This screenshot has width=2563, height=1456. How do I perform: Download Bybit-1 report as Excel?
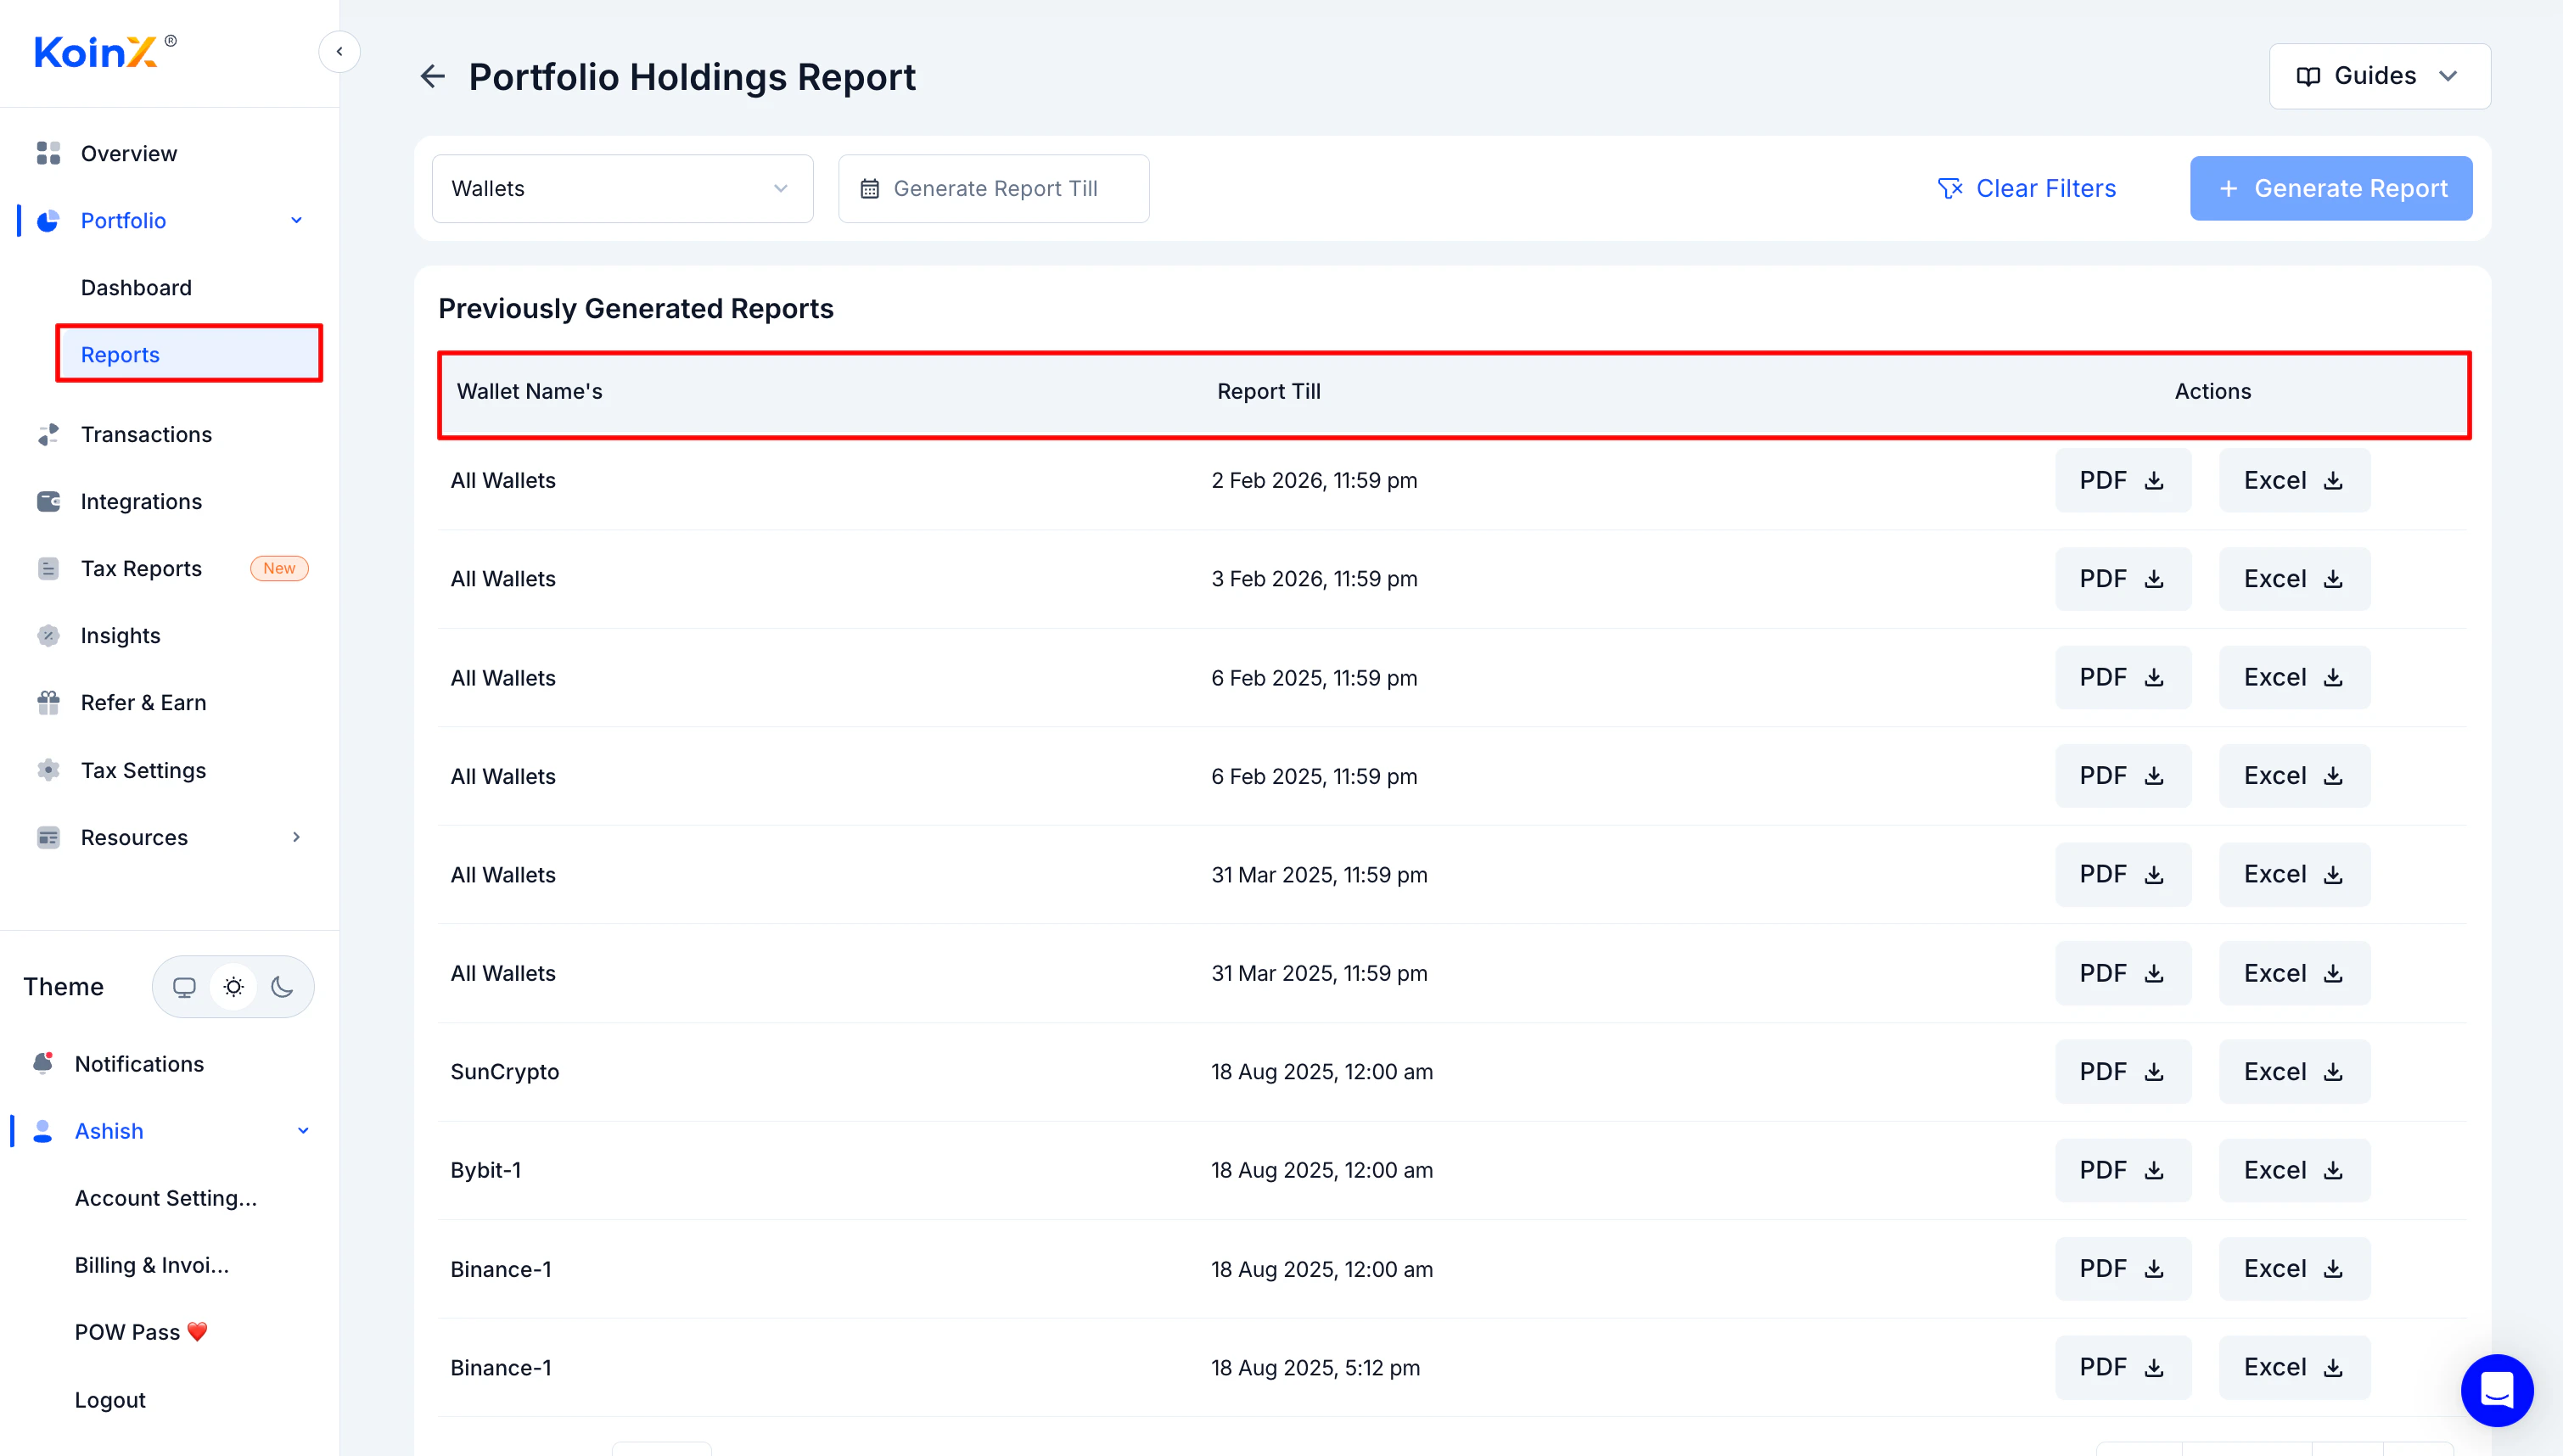pyautogui.click(x=2293, y=1170)
